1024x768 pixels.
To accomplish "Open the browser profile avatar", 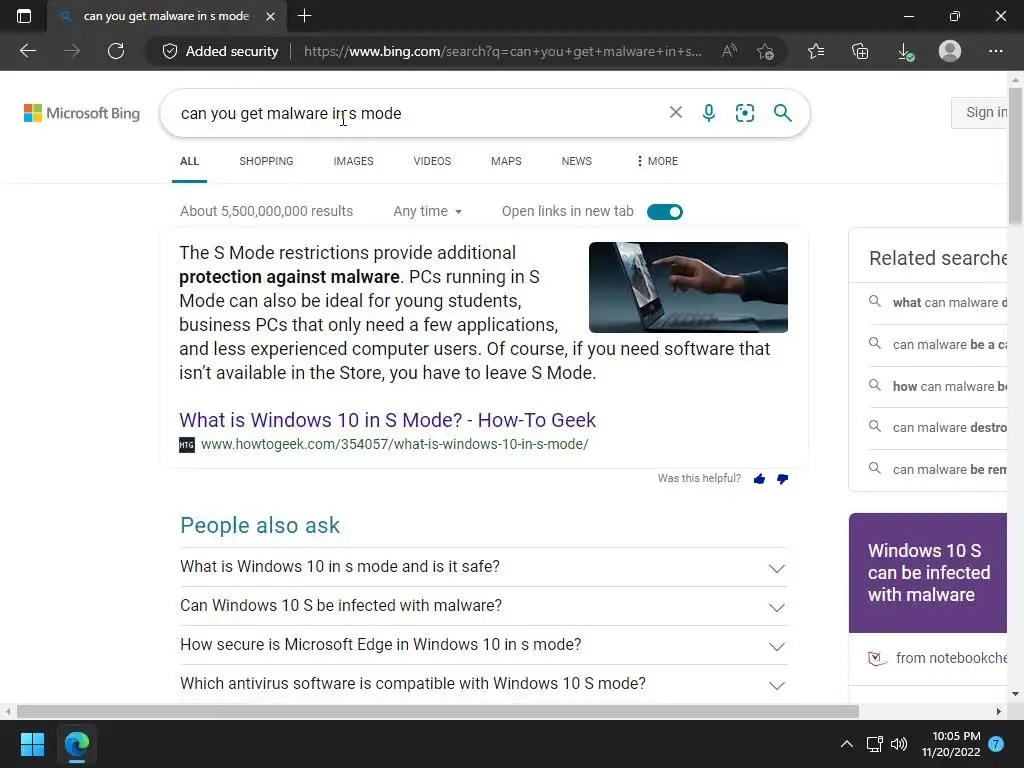I will click(950, 51).
